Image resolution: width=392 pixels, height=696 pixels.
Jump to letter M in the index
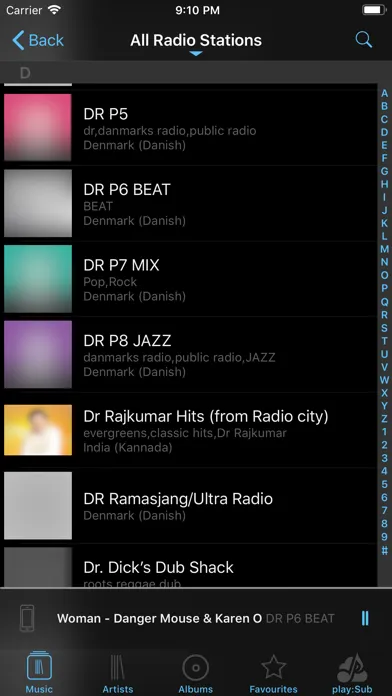[x=384, y=249]
